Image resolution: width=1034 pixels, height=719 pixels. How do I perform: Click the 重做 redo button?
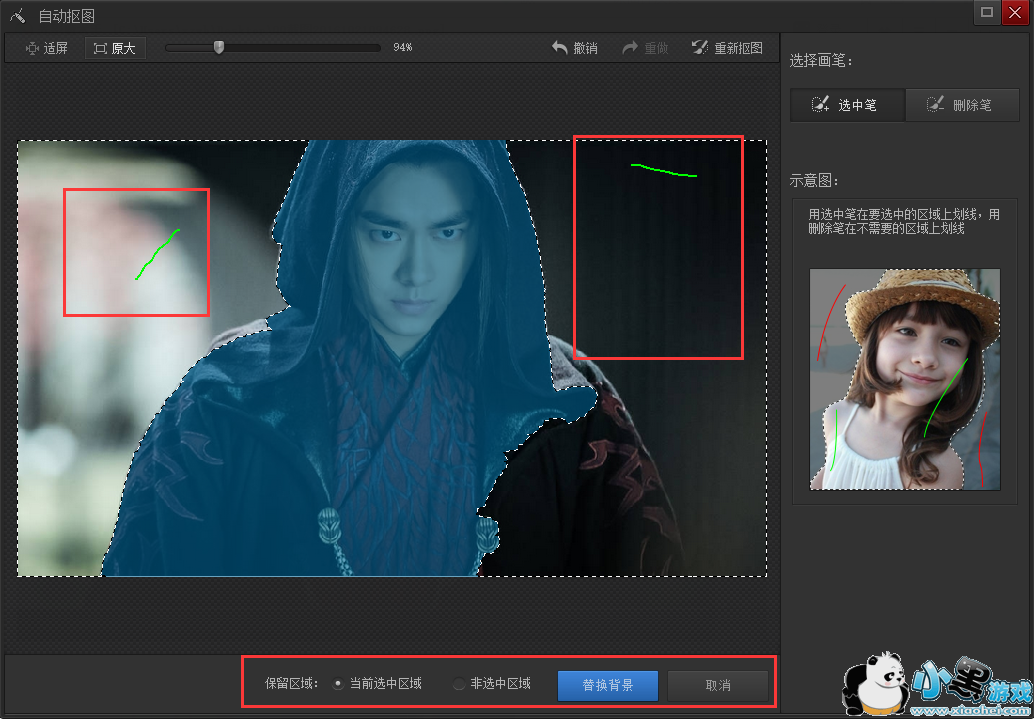point(646,48)
